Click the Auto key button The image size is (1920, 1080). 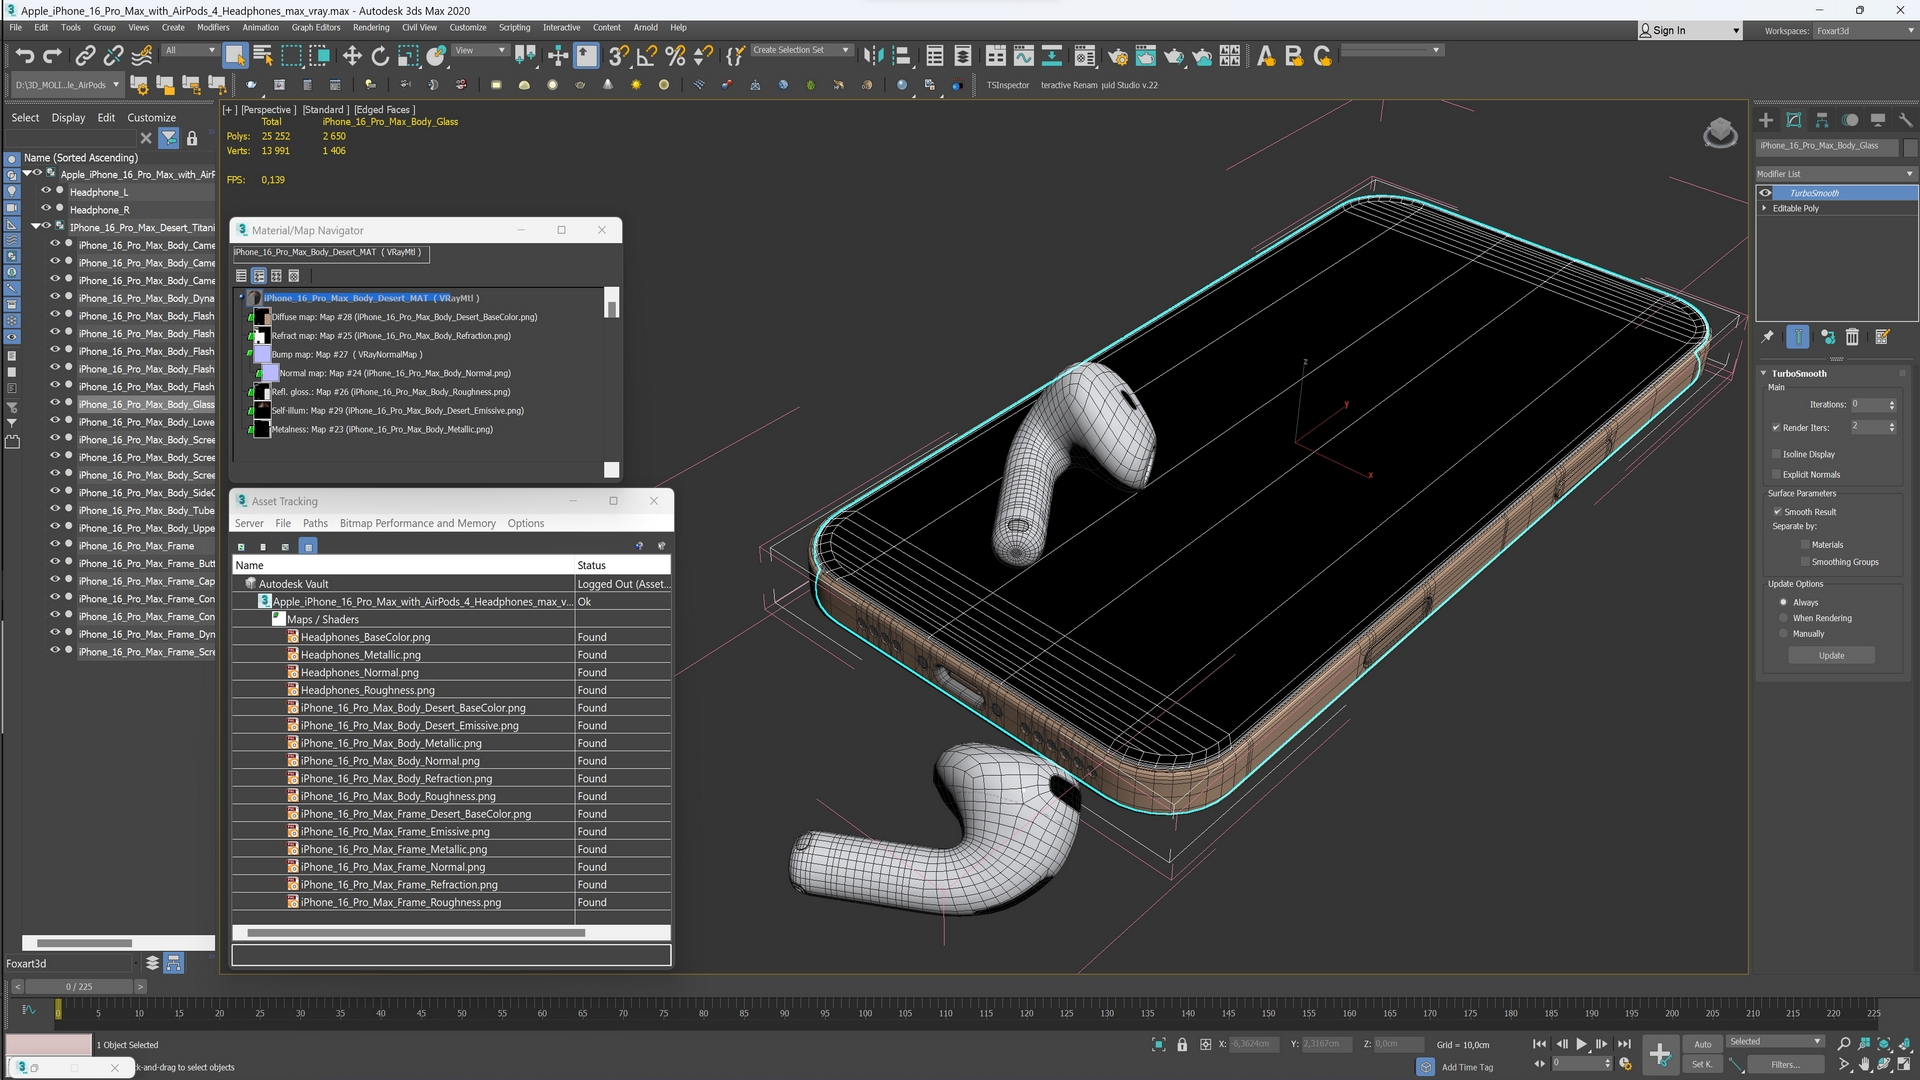click(x=1702, y=1044)
